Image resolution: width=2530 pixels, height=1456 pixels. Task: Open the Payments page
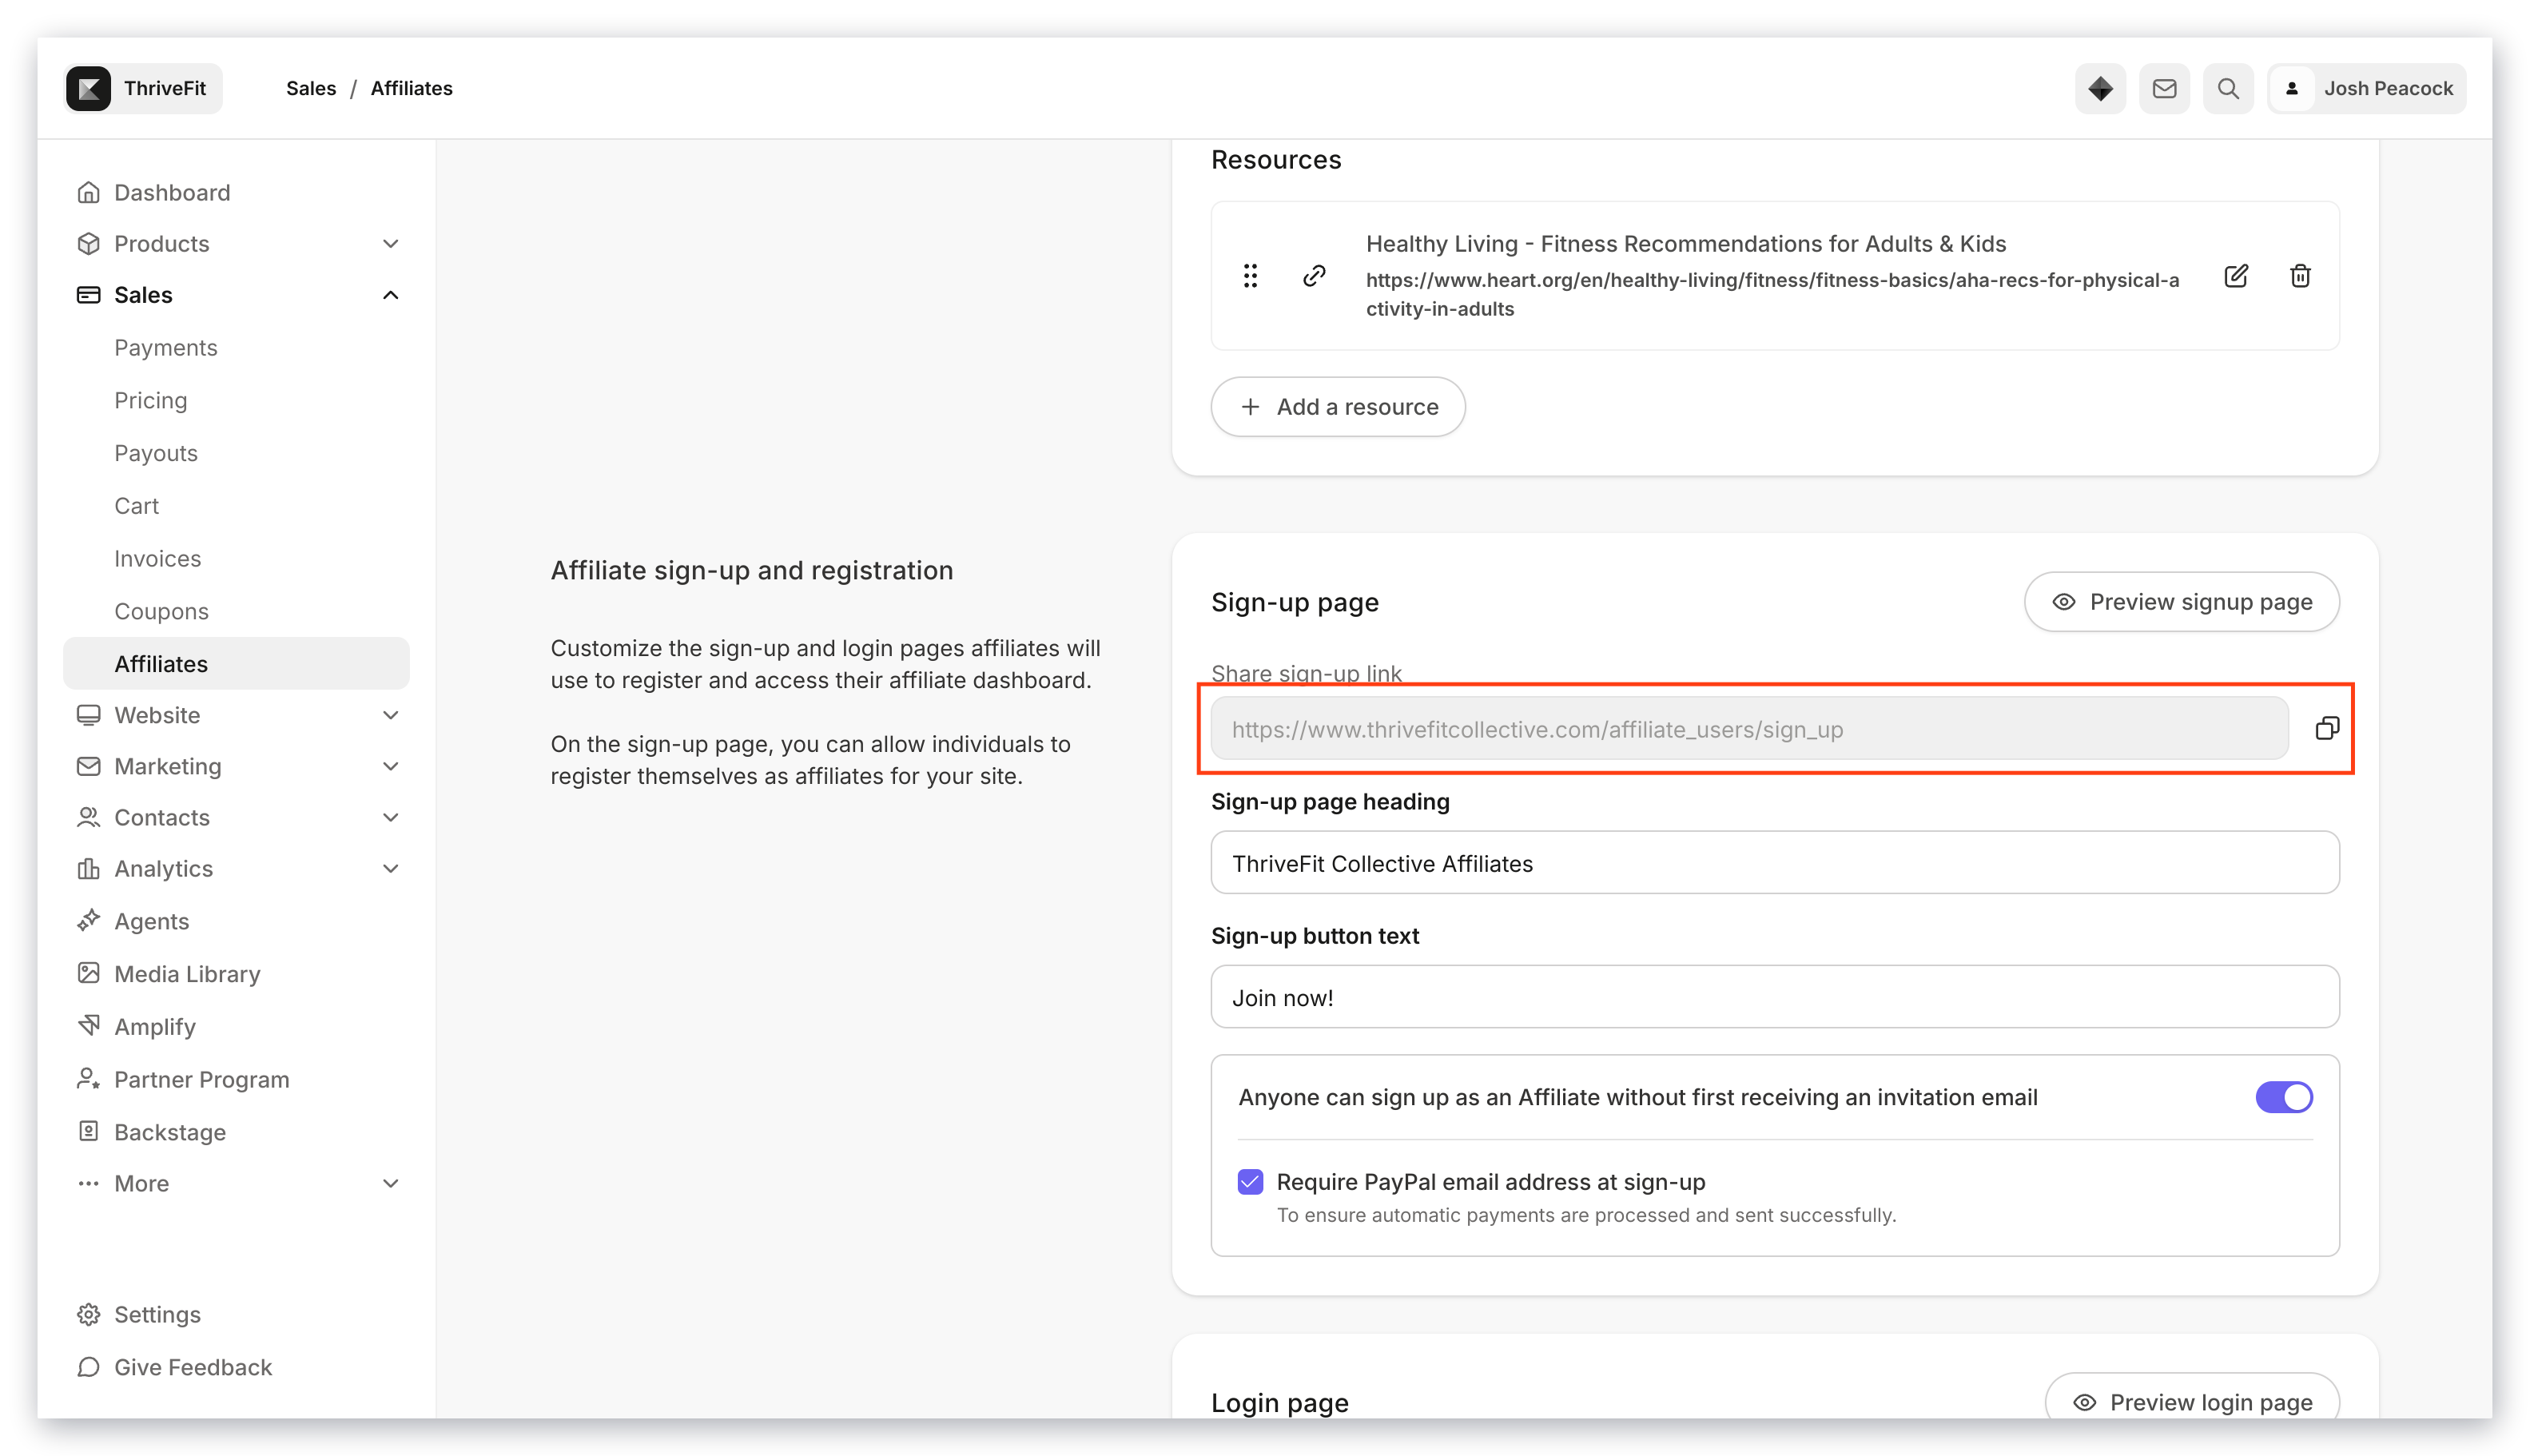pyautogui.click(x=166, y=347)
